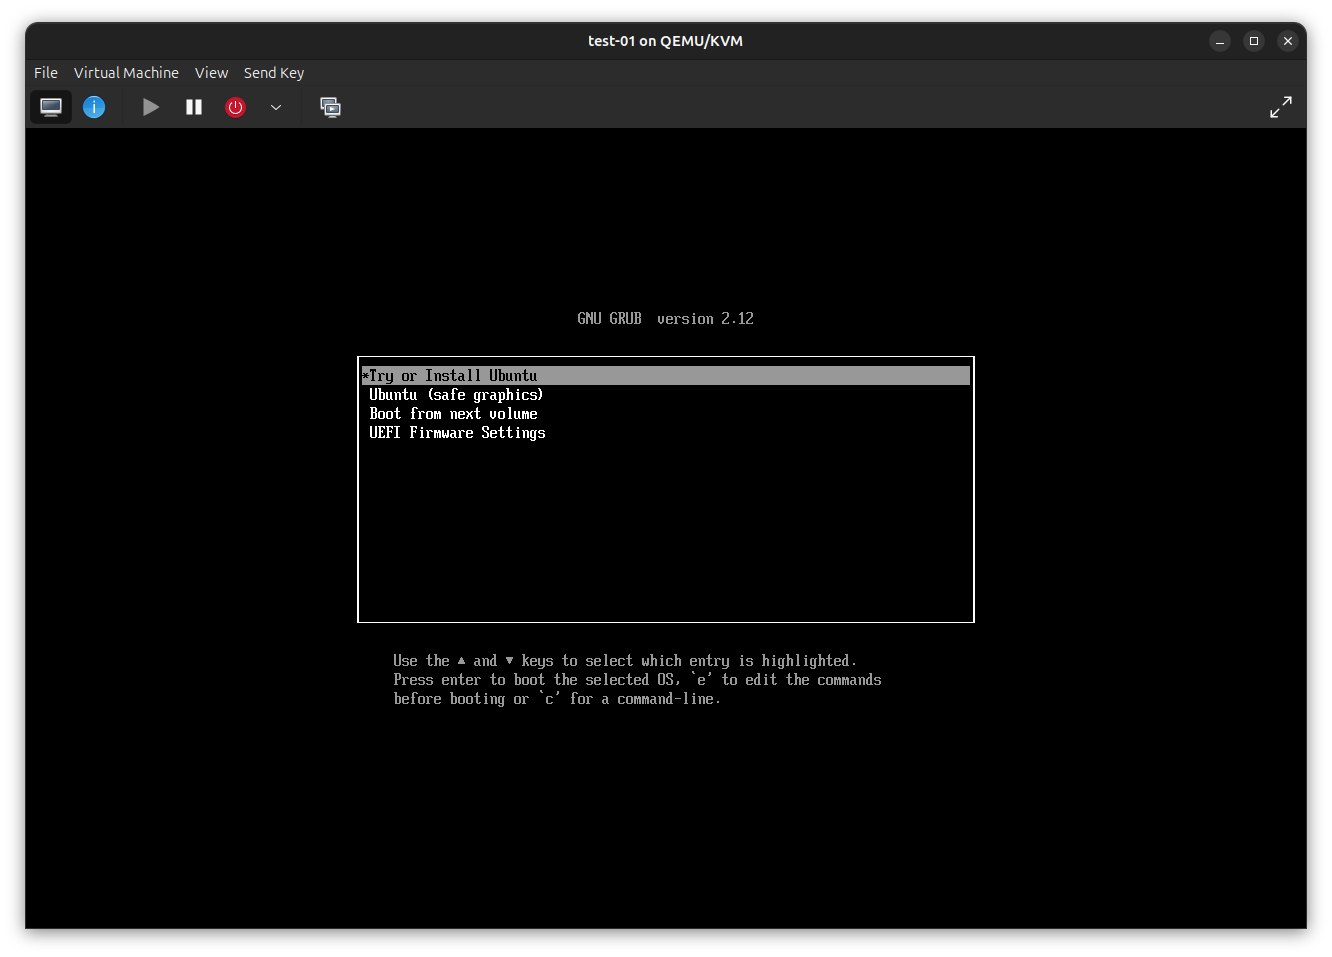Select 'UEFI Firmware Settings' in GRUB
This screenshot has width=1332, height=957.
(457, 433)
